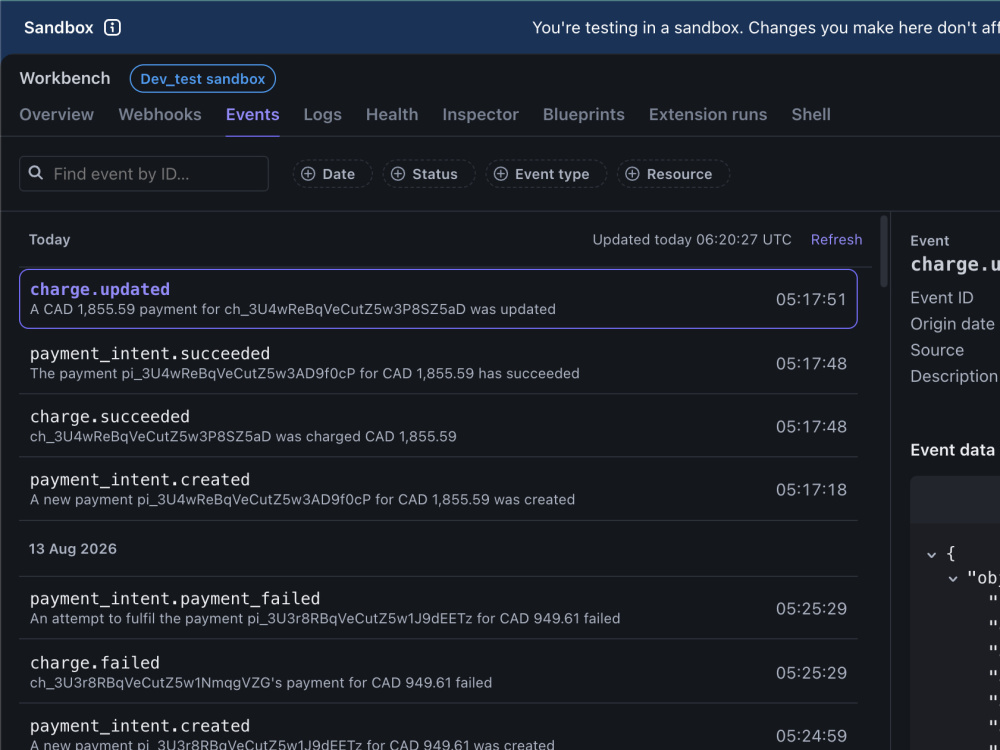This screenshot has width=1000, height=750.
Task: Click the 05:25:29 time on charge.failed row
Action: coord(811,672)
